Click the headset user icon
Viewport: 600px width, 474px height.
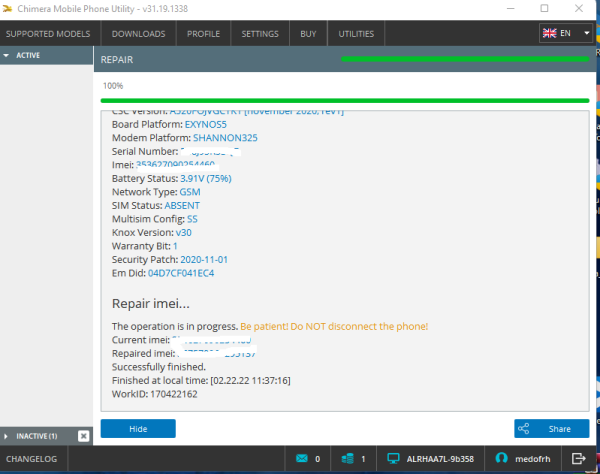501,458
